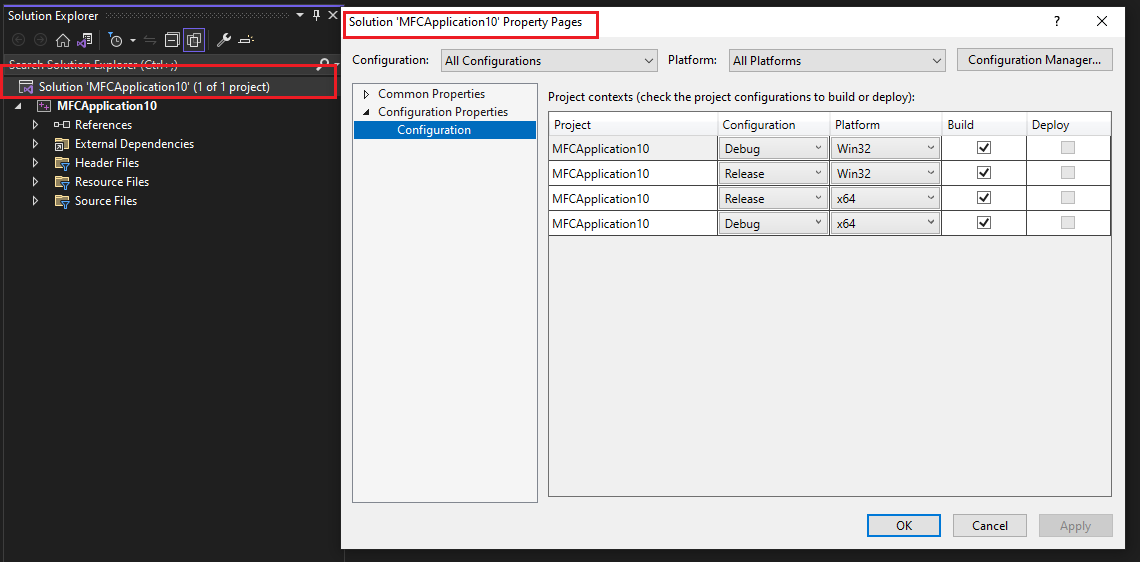This screenshot has height=562, width=1140.
Task: Click the MFCApplication10 project icon
Action: (44, 106)
